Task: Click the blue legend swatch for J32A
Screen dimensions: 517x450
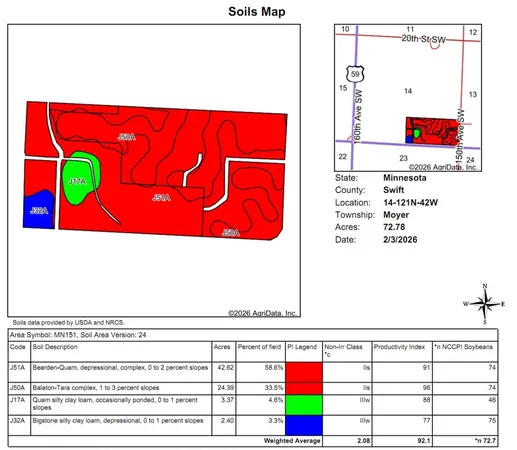Action: tap(304, 425)
